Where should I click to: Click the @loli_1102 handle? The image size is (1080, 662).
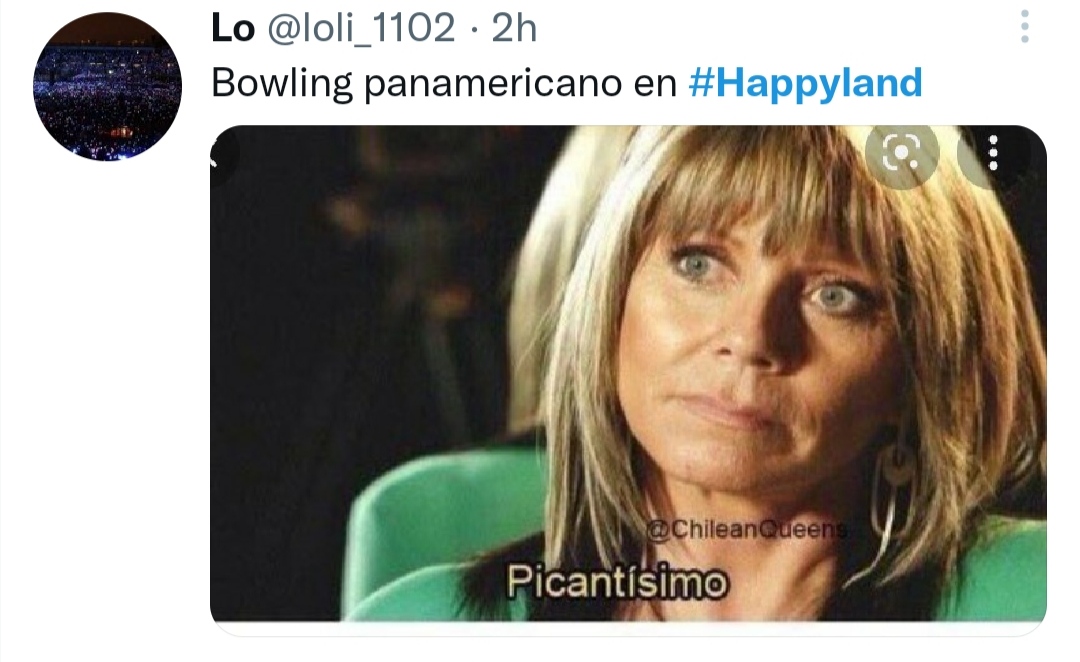(x=361, y=28)
